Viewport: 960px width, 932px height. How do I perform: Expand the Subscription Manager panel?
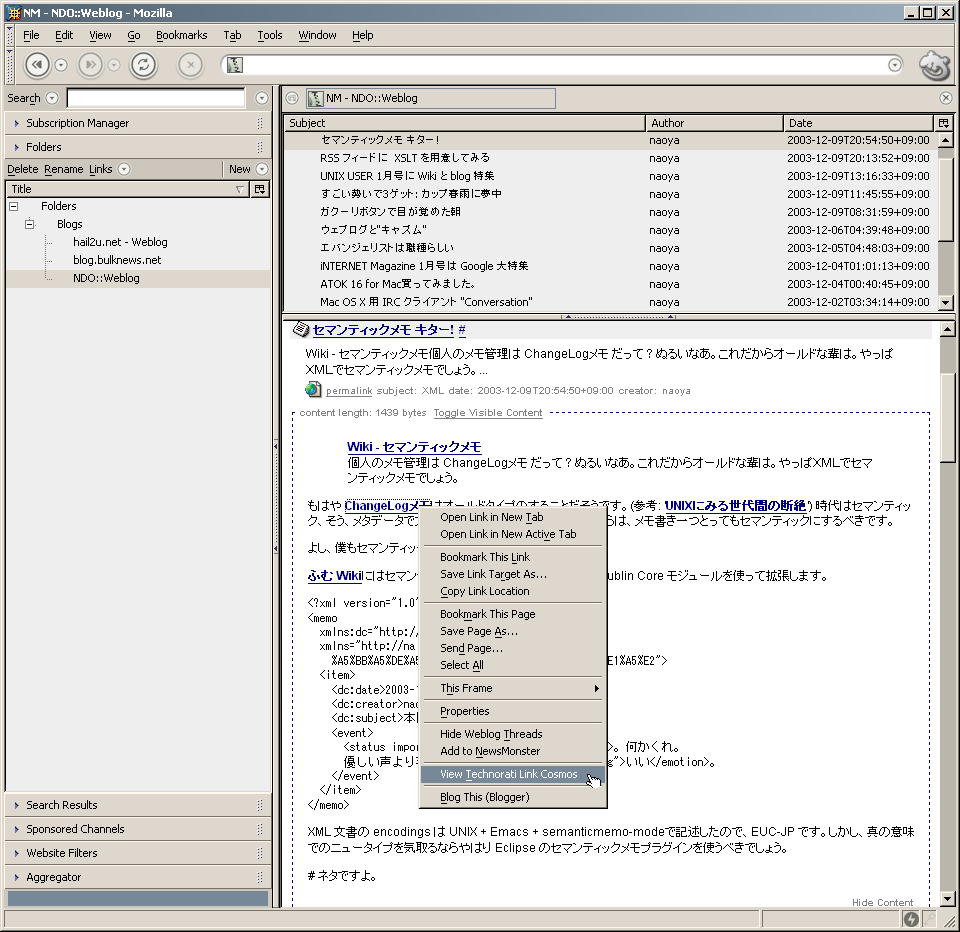click(x=78, y=123)
